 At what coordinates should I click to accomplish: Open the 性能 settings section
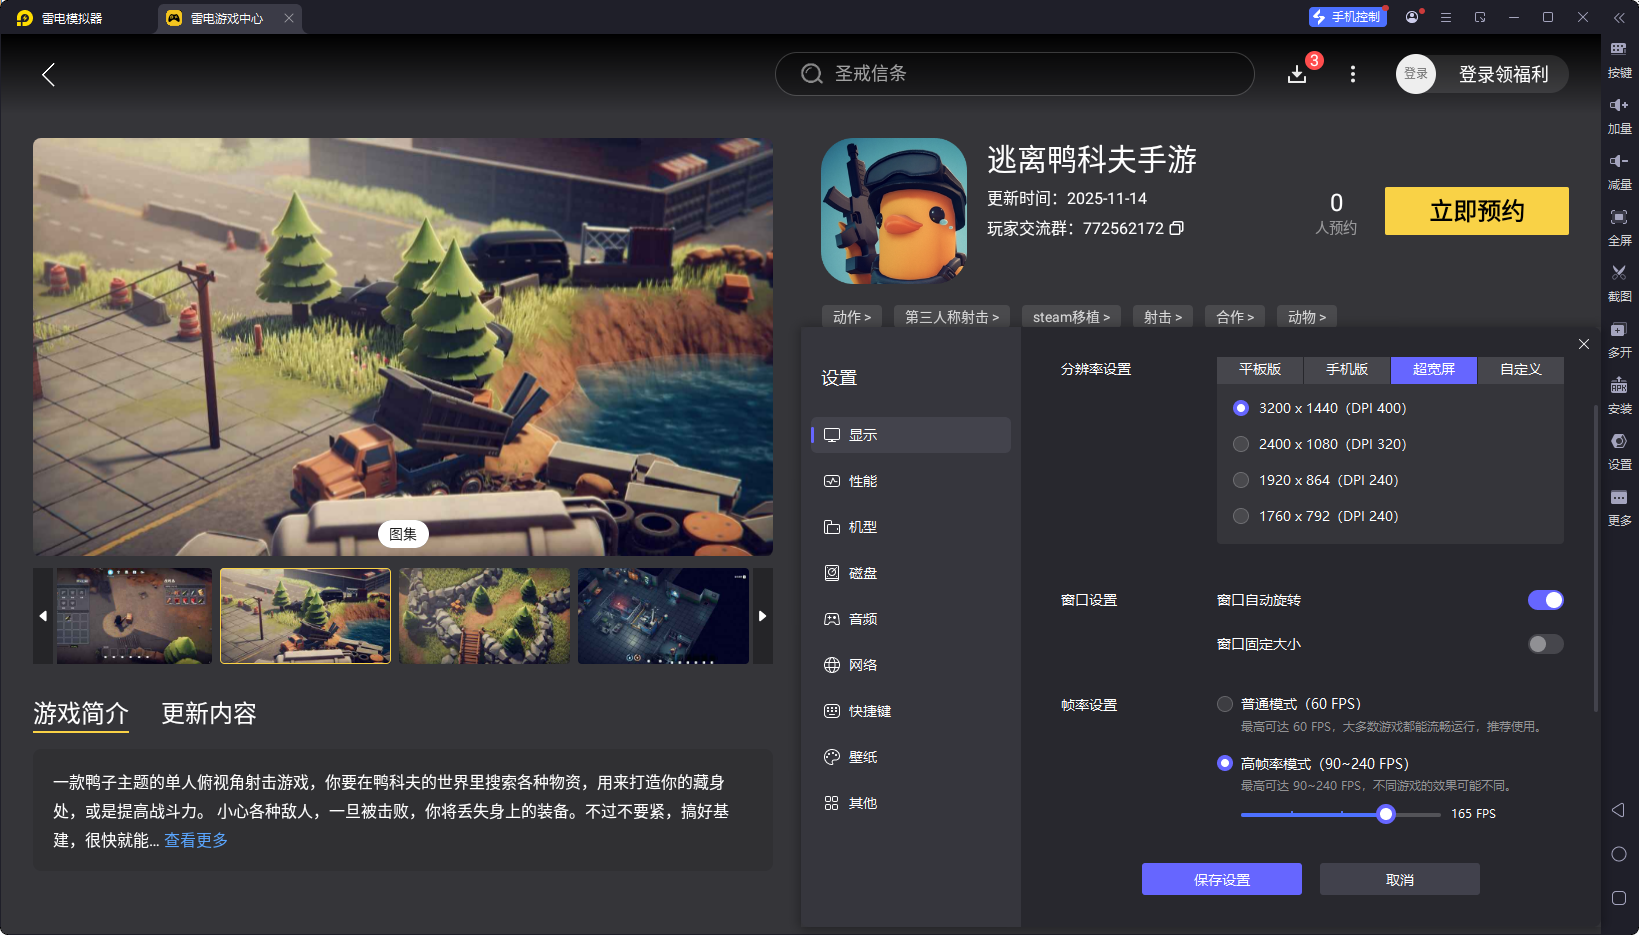[862, 481]
